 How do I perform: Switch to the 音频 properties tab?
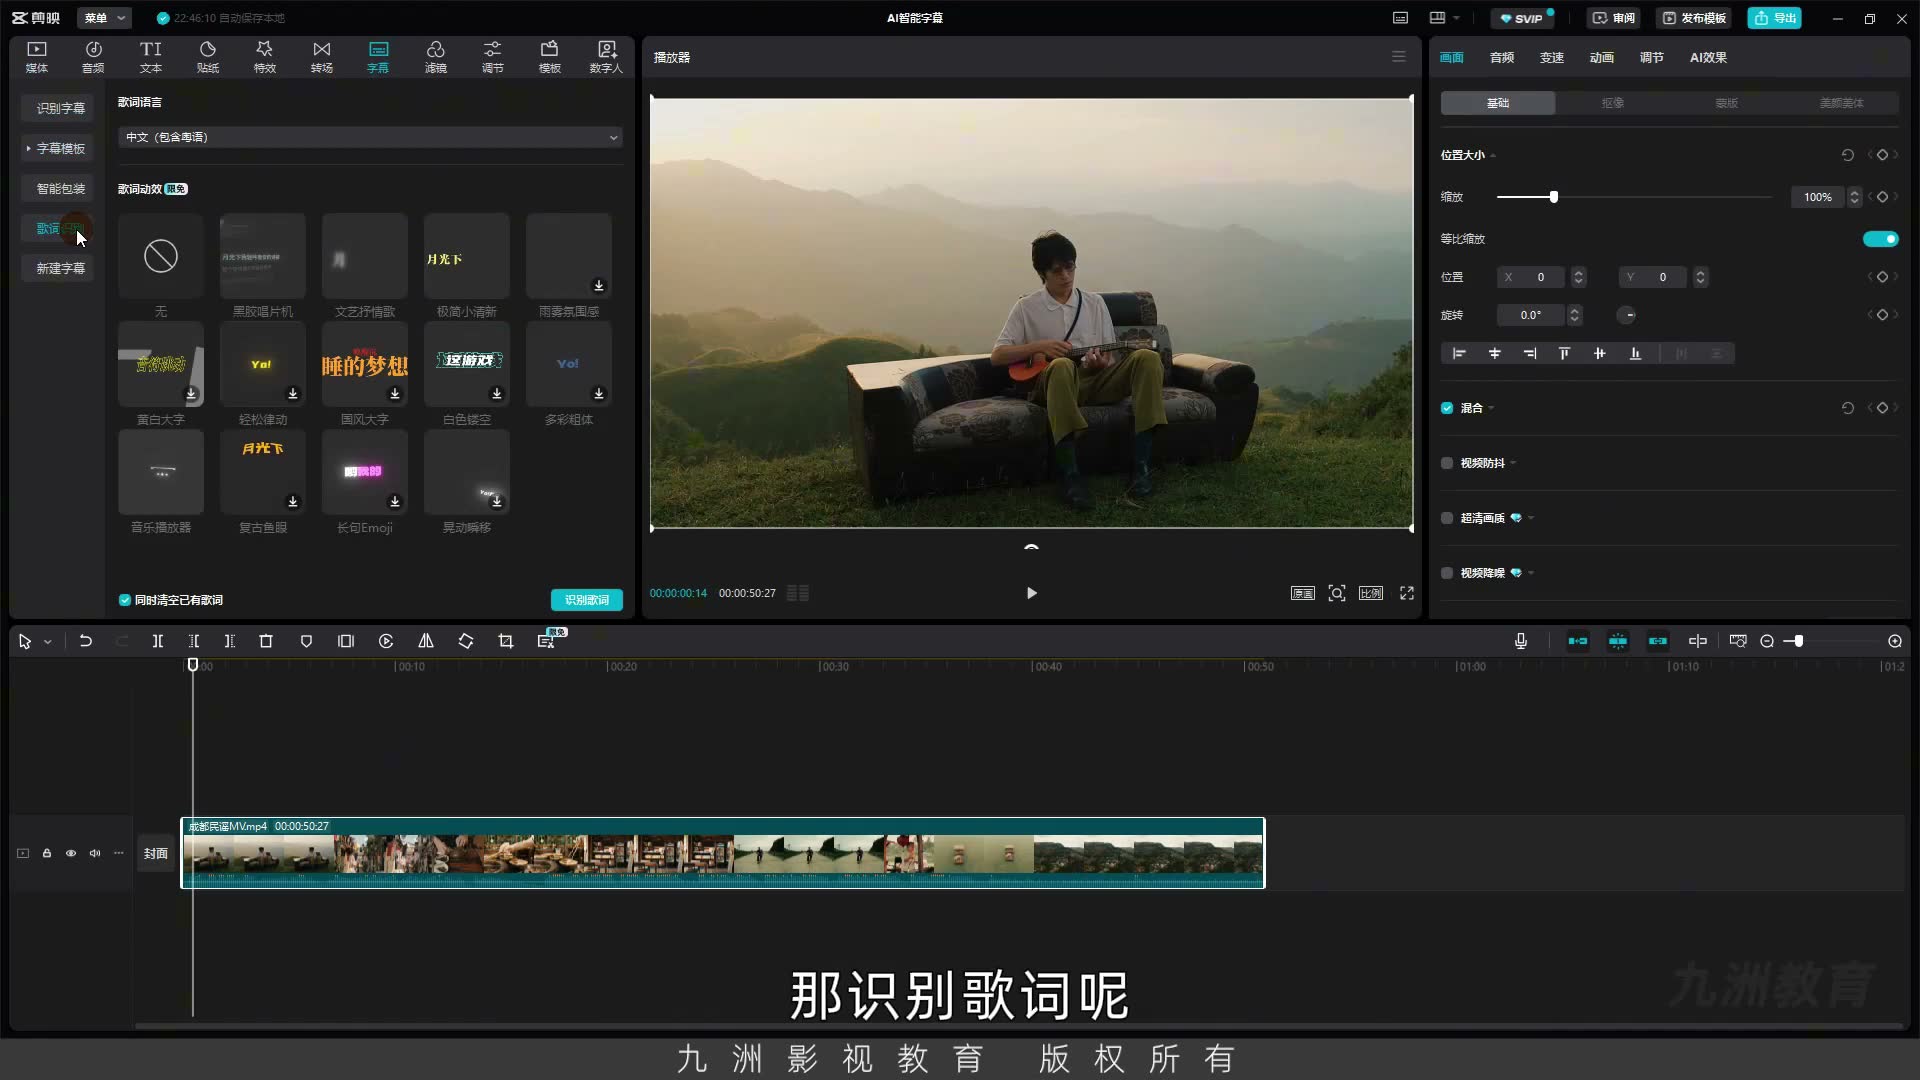1501,57
